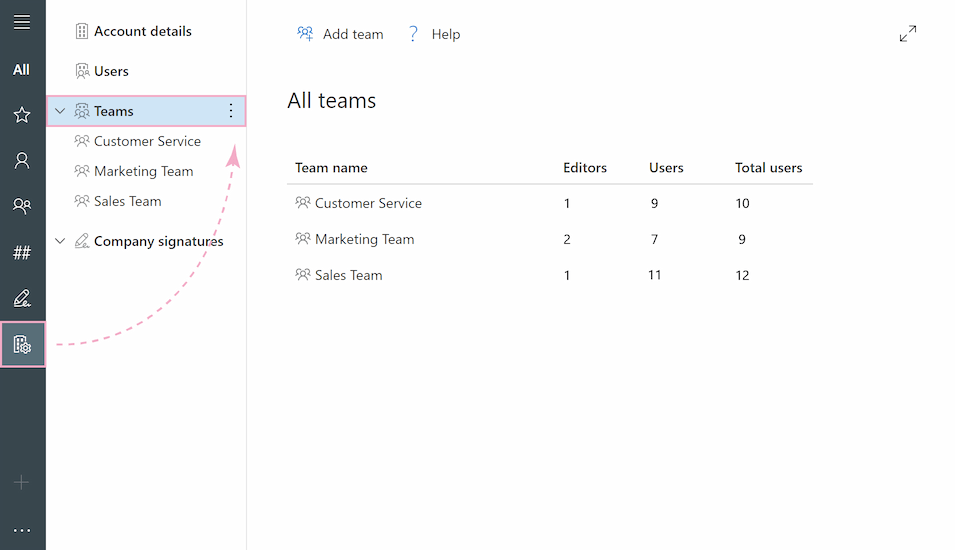This screenshot has width=955, height=550.
Task: Collapse the Company signatures node
Action: [60, 241]
